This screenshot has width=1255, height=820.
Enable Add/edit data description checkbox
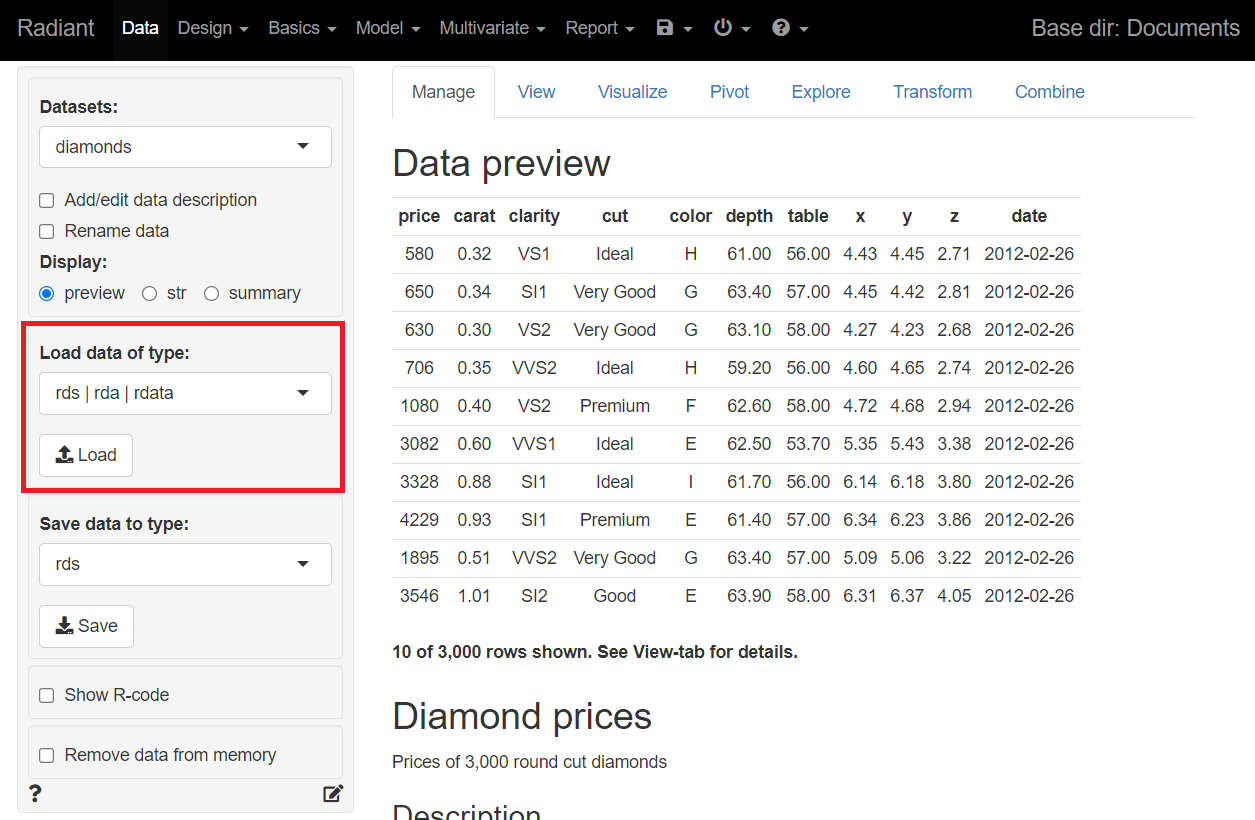(x=47, y=201)
